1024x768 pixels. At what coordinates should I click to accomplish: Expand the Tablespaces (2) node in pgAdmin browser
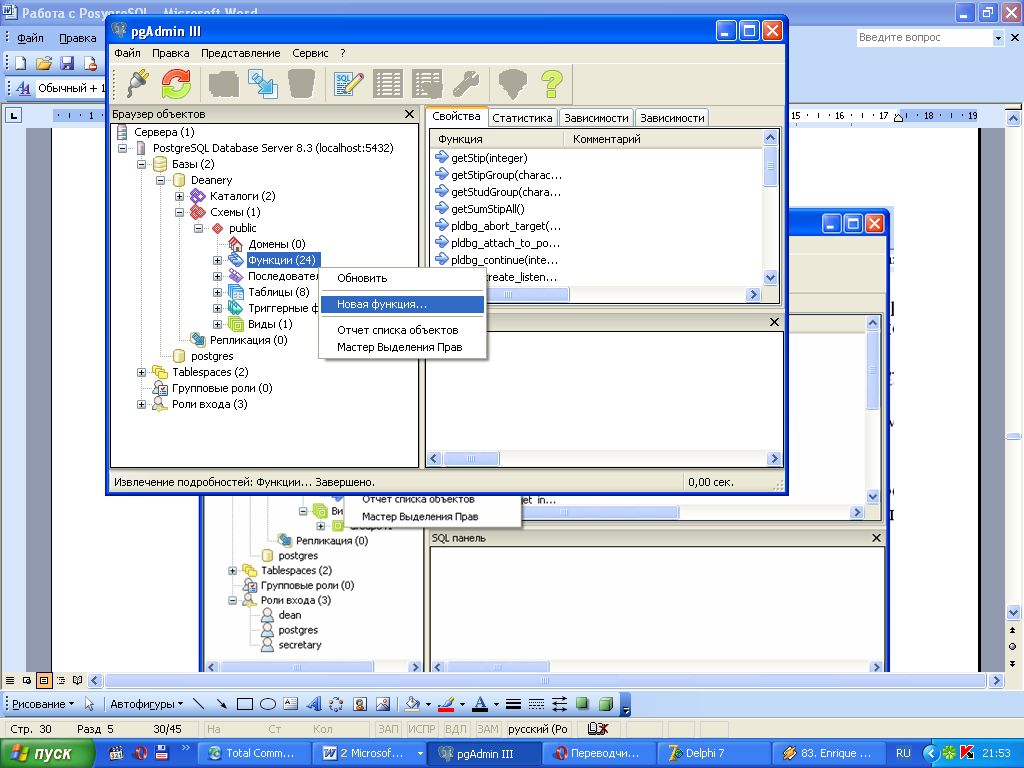click(141, 372)
